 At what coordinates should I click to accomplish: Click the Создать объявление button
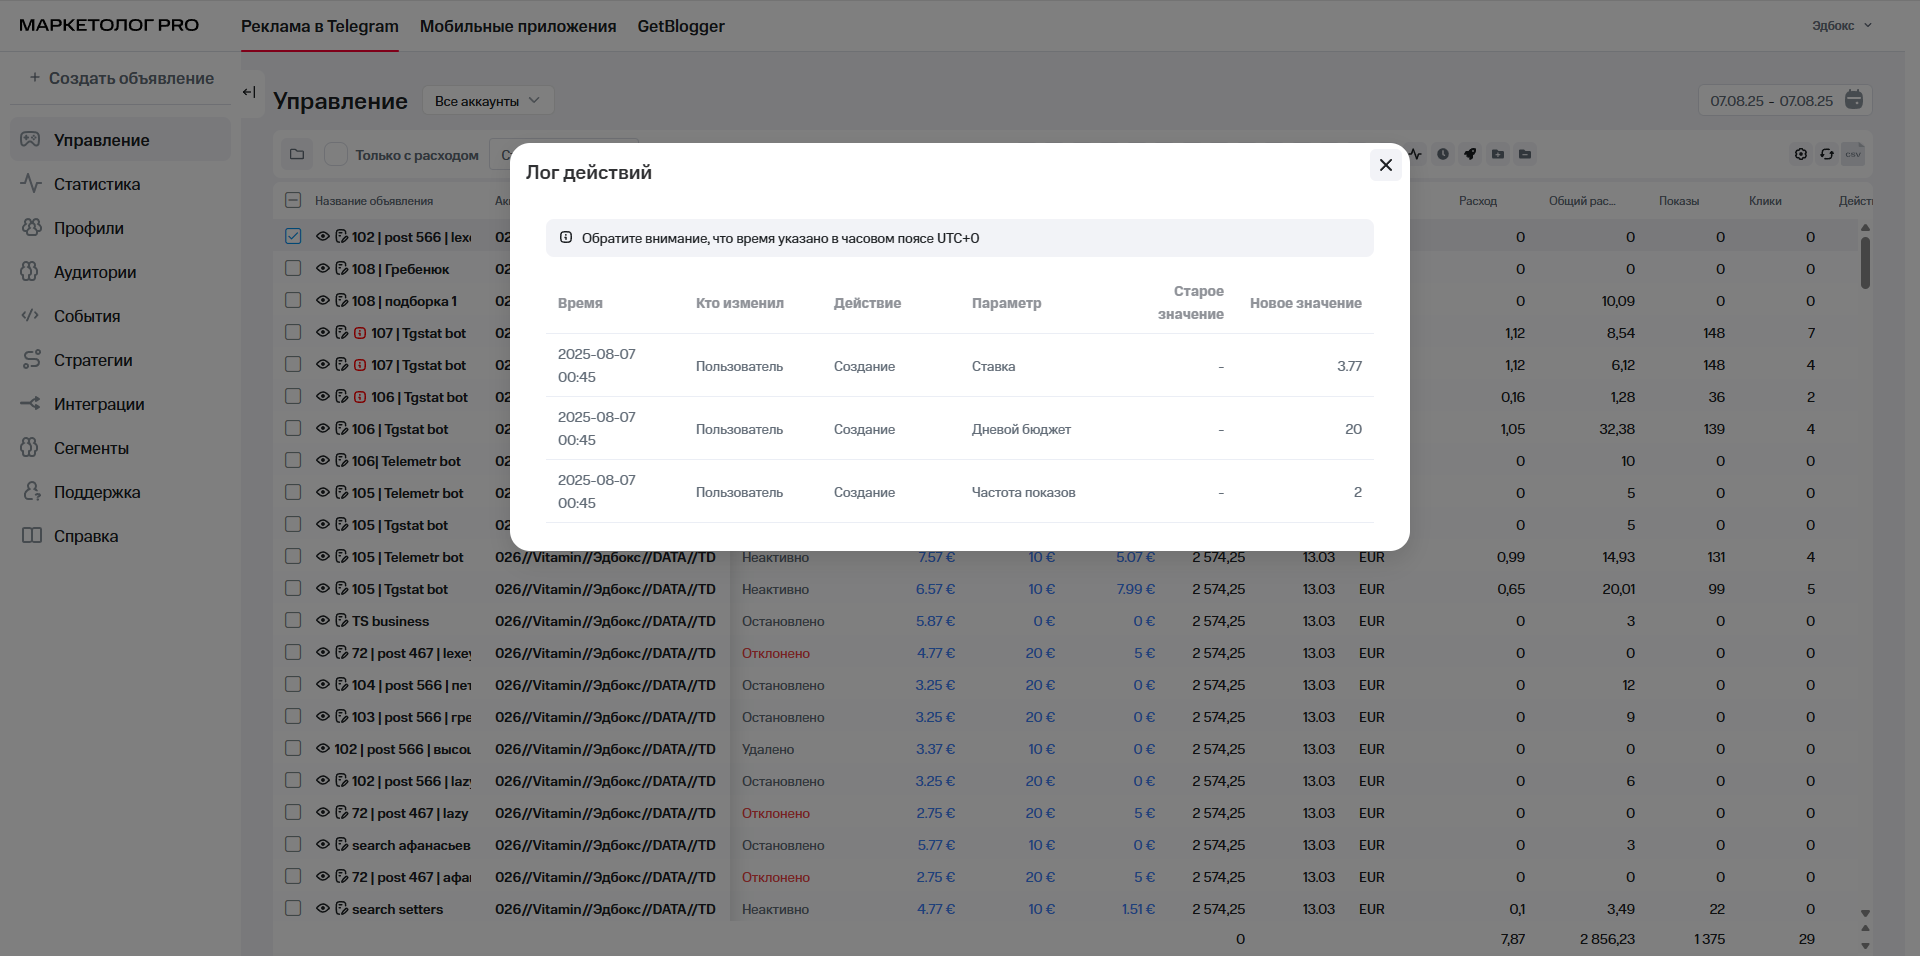(121, 78)
